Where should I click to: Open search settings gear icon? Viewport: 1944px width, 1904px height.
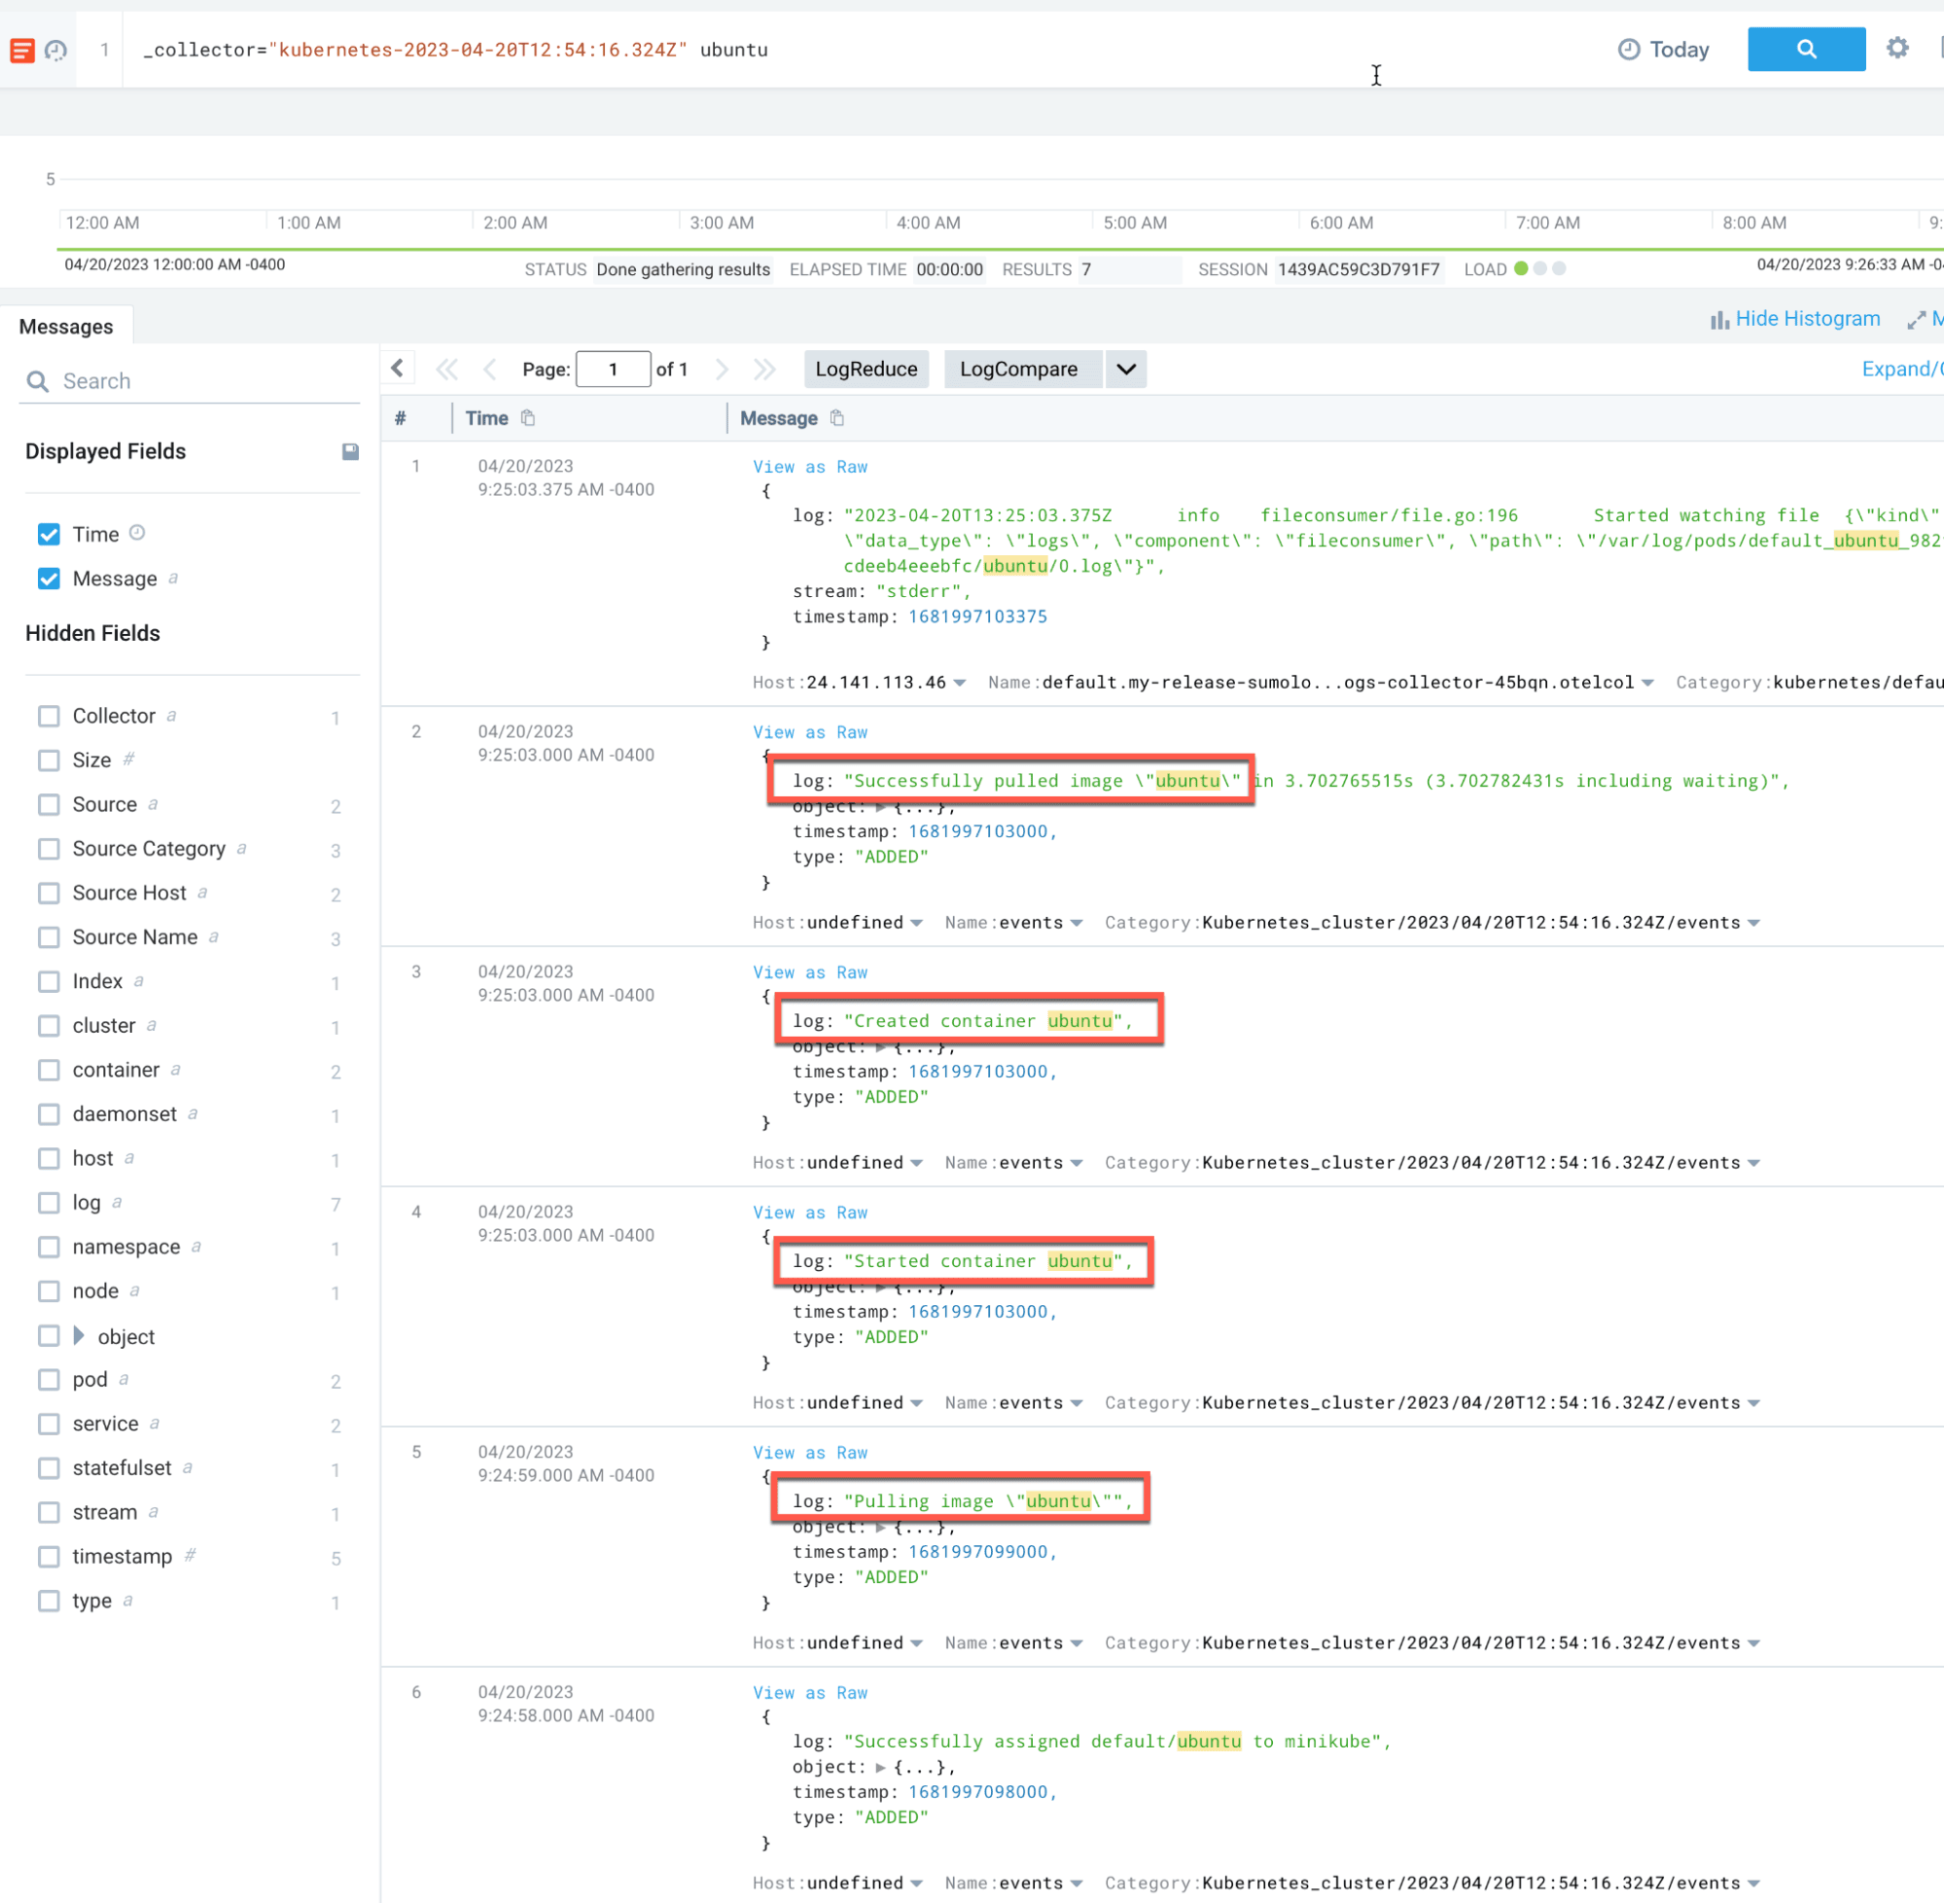tap(1897, 48)
